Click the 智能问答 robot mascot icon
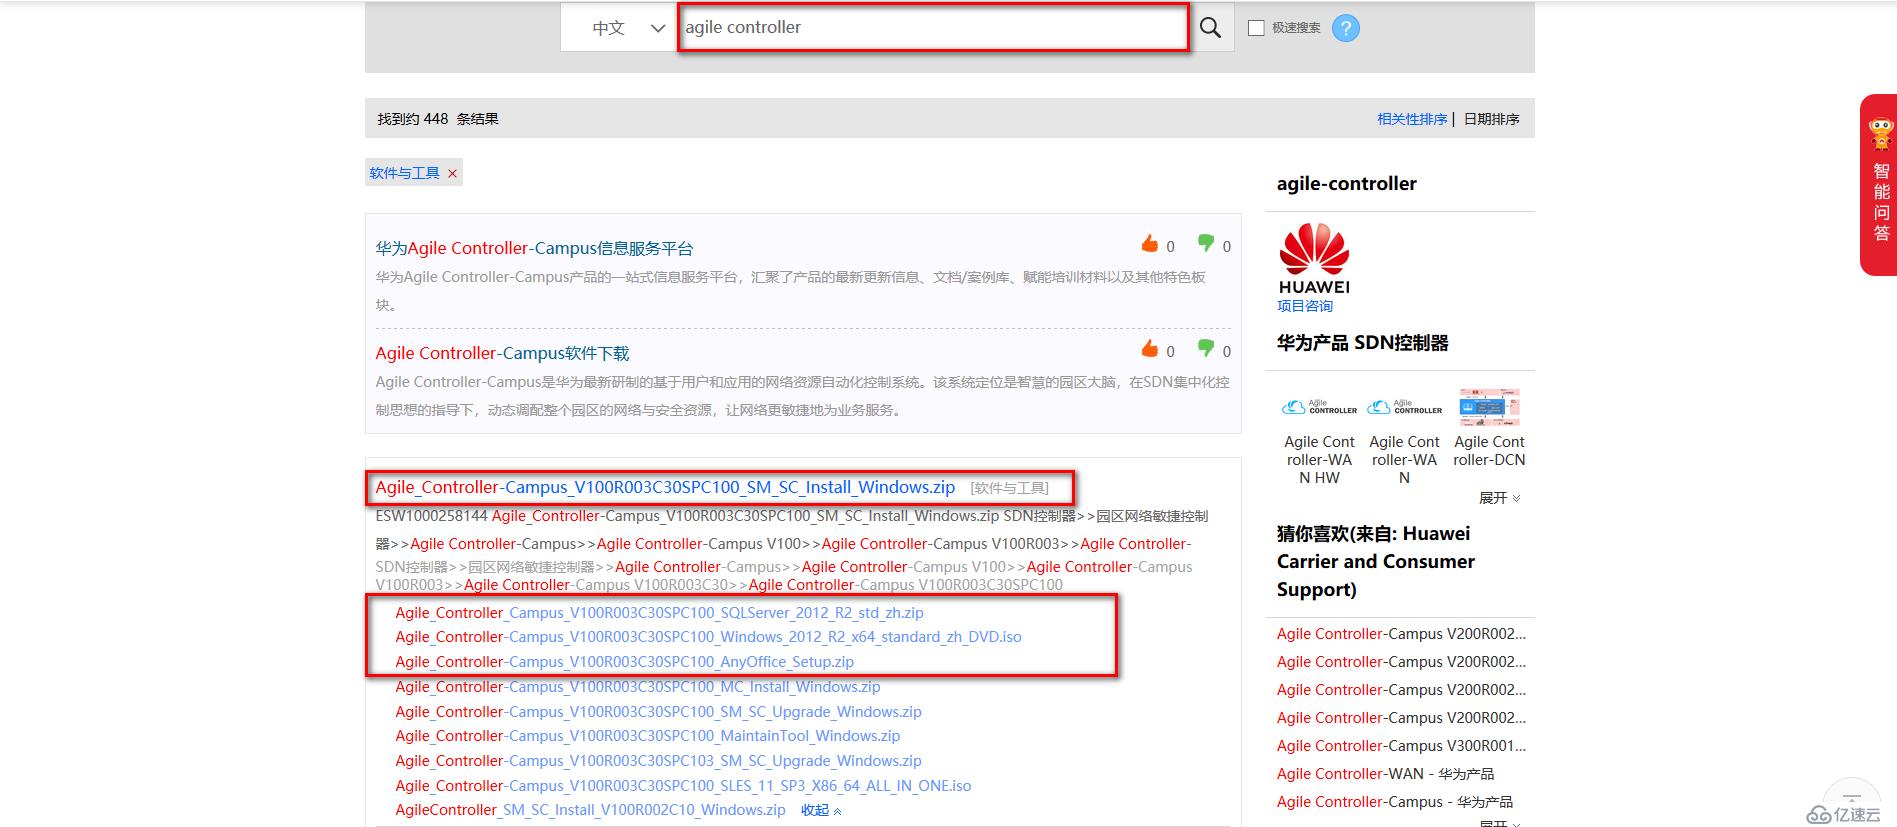 pyautogui.click(x=1881, y=135)
